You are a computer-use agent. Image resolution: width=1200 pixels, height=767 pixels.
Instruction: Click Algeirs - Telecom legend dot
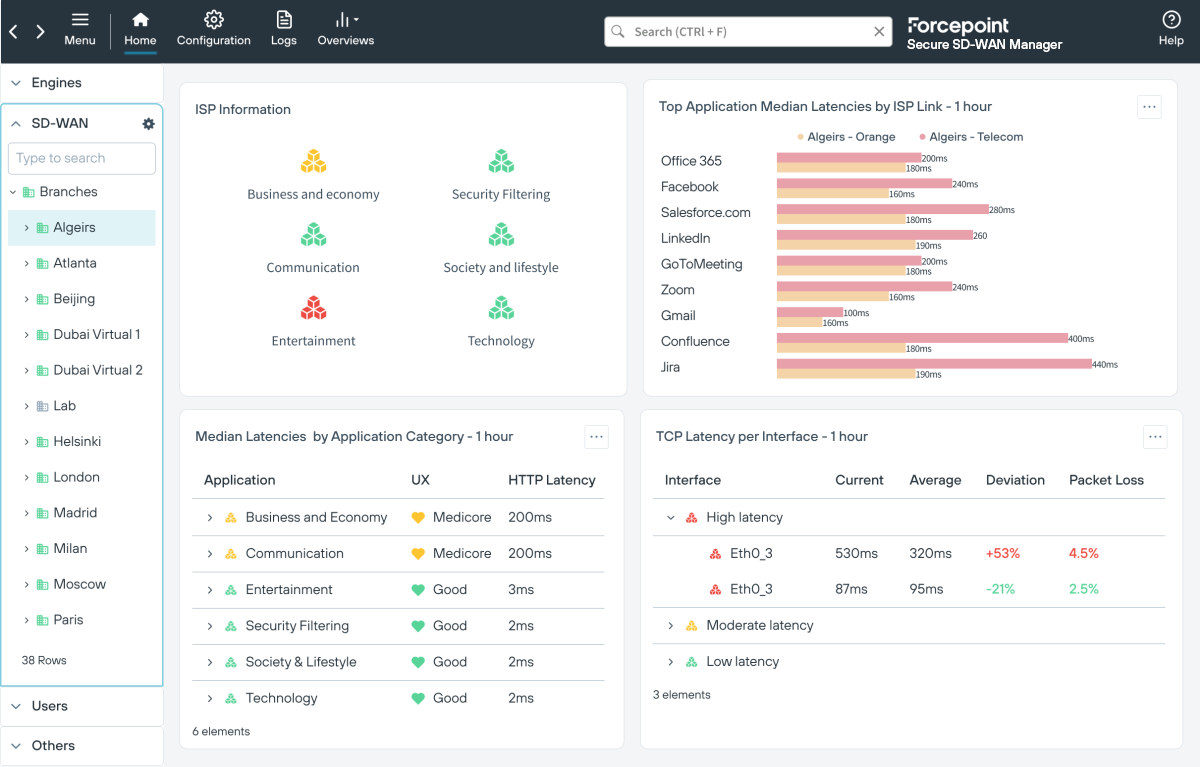click(922, 137)
